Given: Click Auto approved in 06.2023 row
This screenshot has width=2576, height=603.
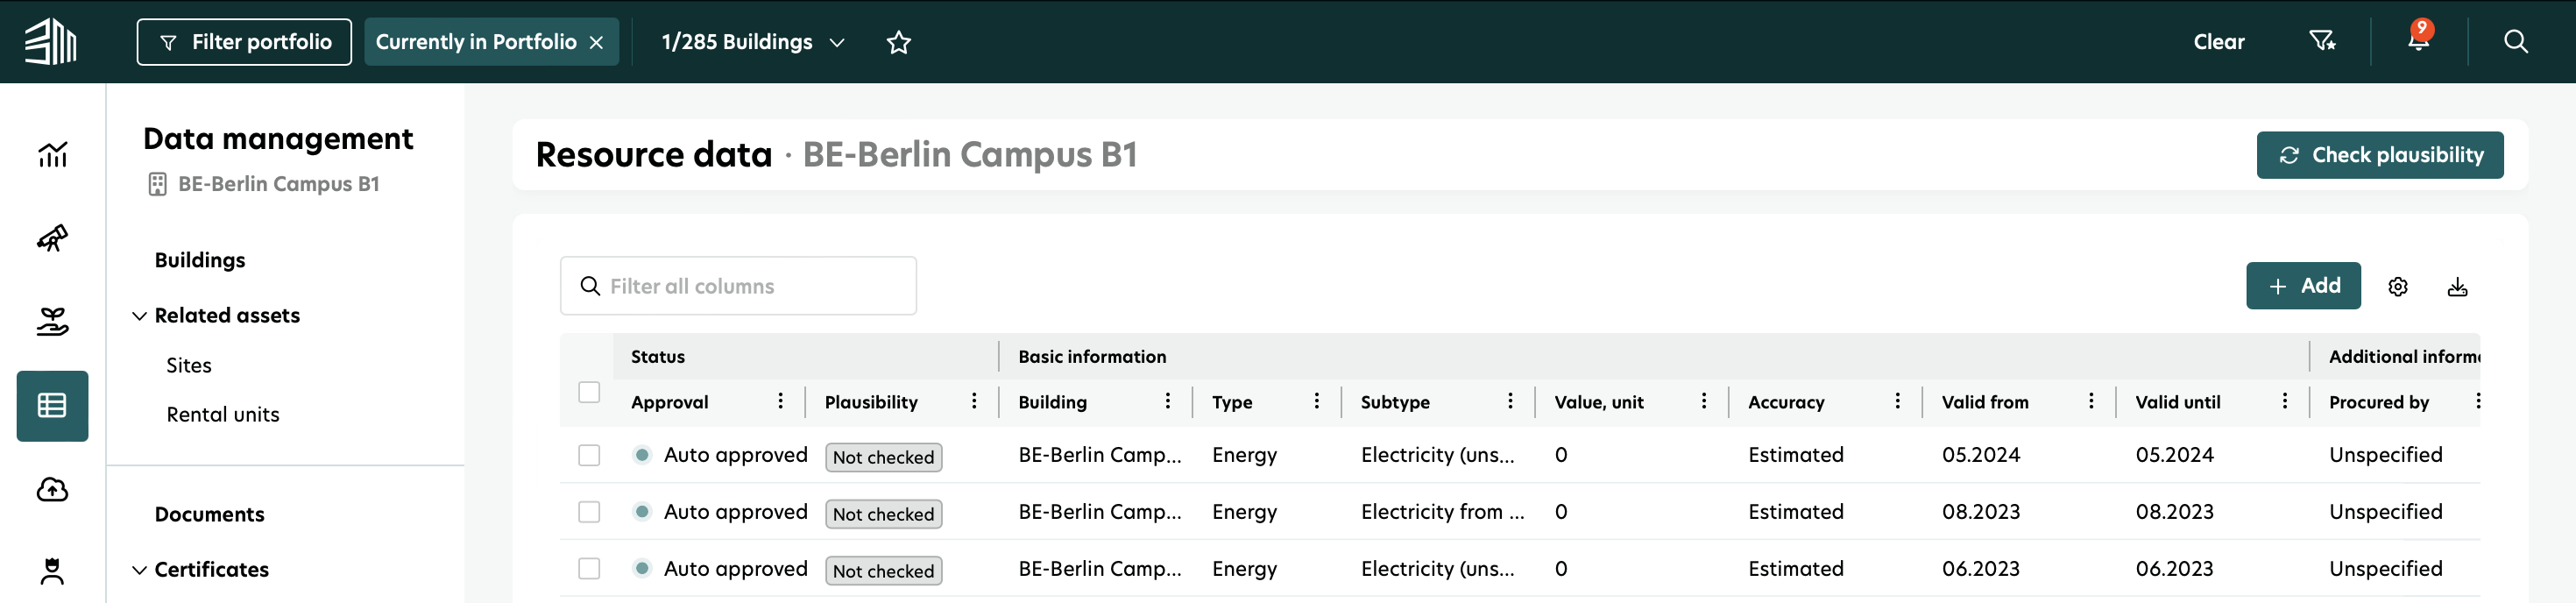Looking at the screenshot, I should pyautogui.click(x=735, y=569).
